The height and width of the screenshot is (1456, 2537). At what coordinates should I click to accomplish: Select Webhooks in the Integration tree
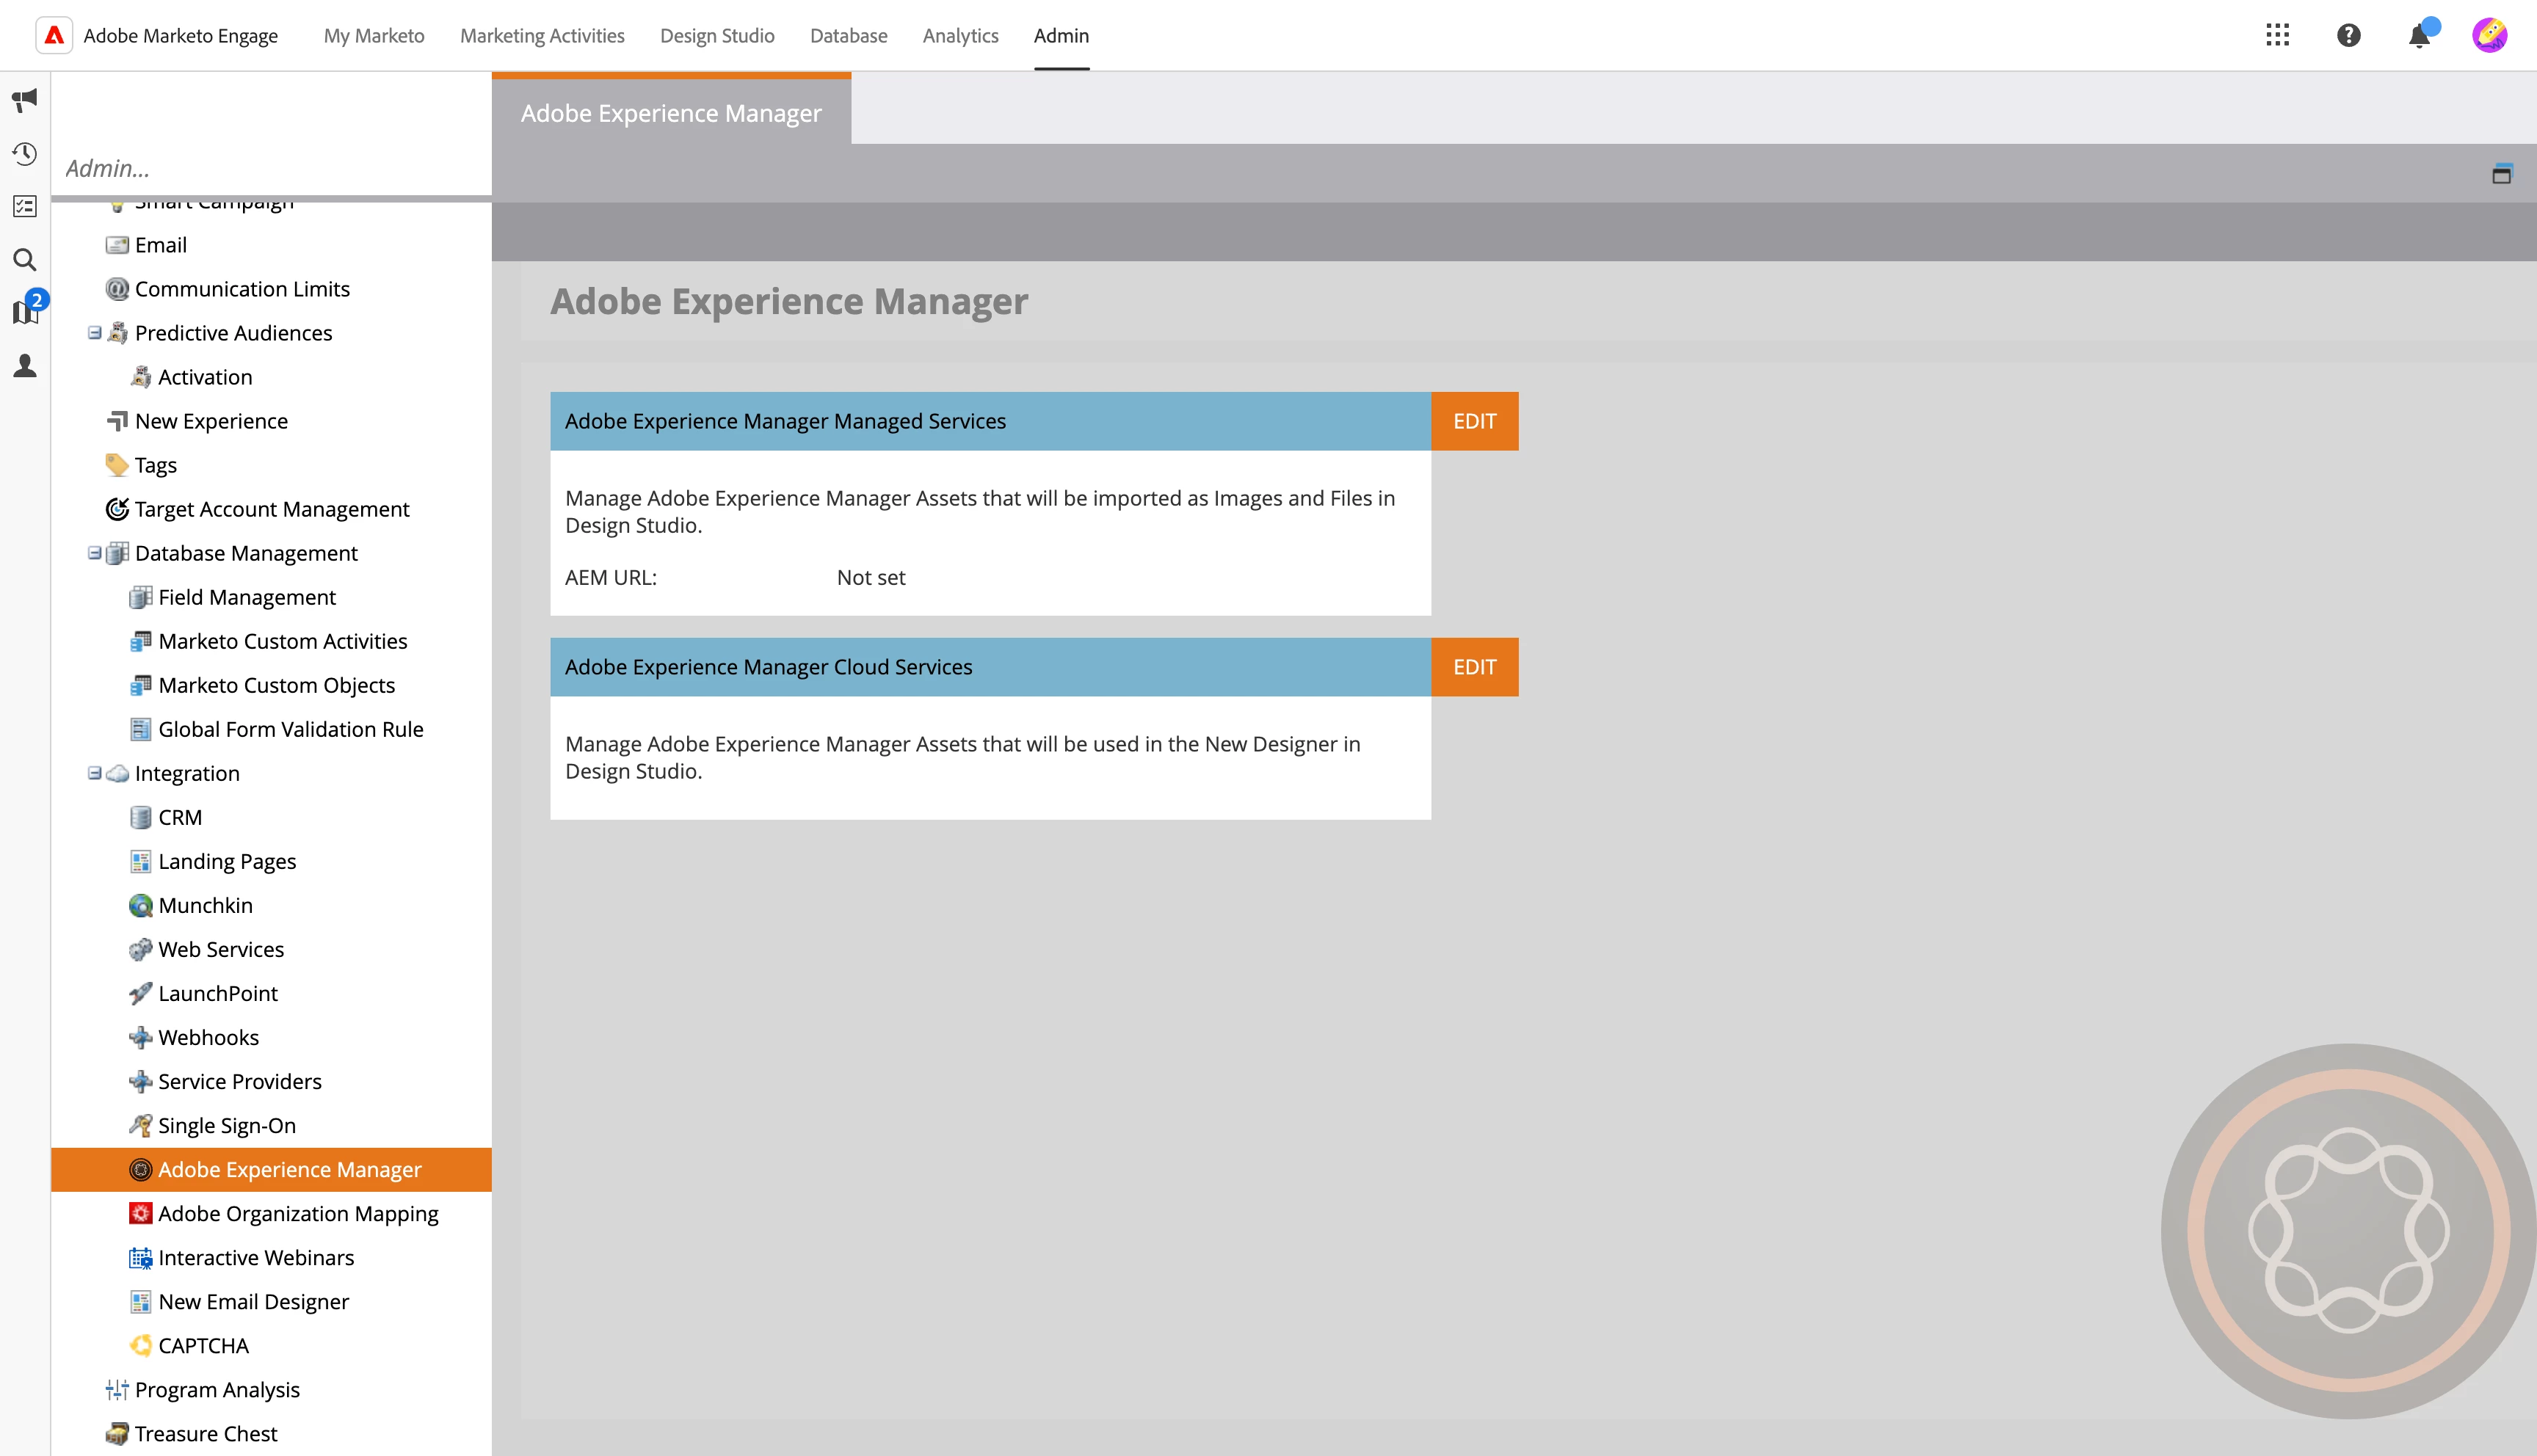208,1037
